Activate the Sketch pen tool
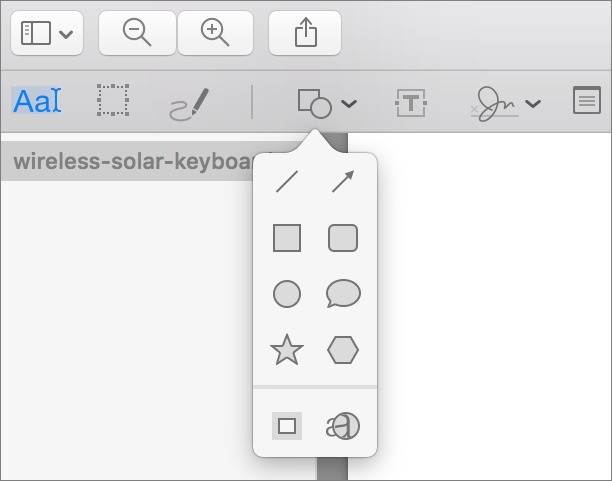The height and width of the screenshot is (481, 612). click(x=189, y=102)
